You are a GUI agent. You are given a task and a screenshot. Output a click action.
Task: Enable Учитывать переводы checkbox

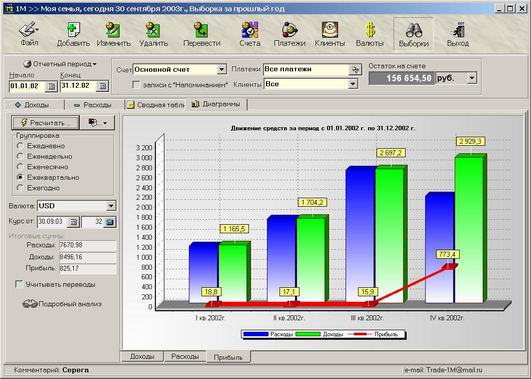click(19, 284)
